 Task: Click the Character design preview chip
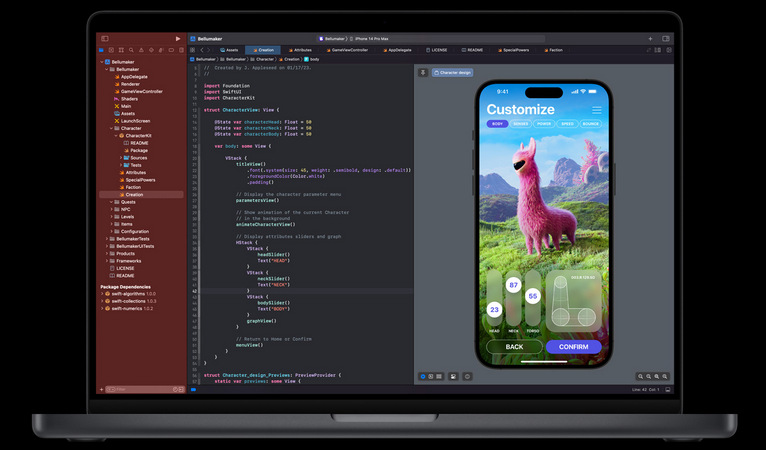[452, 72]
